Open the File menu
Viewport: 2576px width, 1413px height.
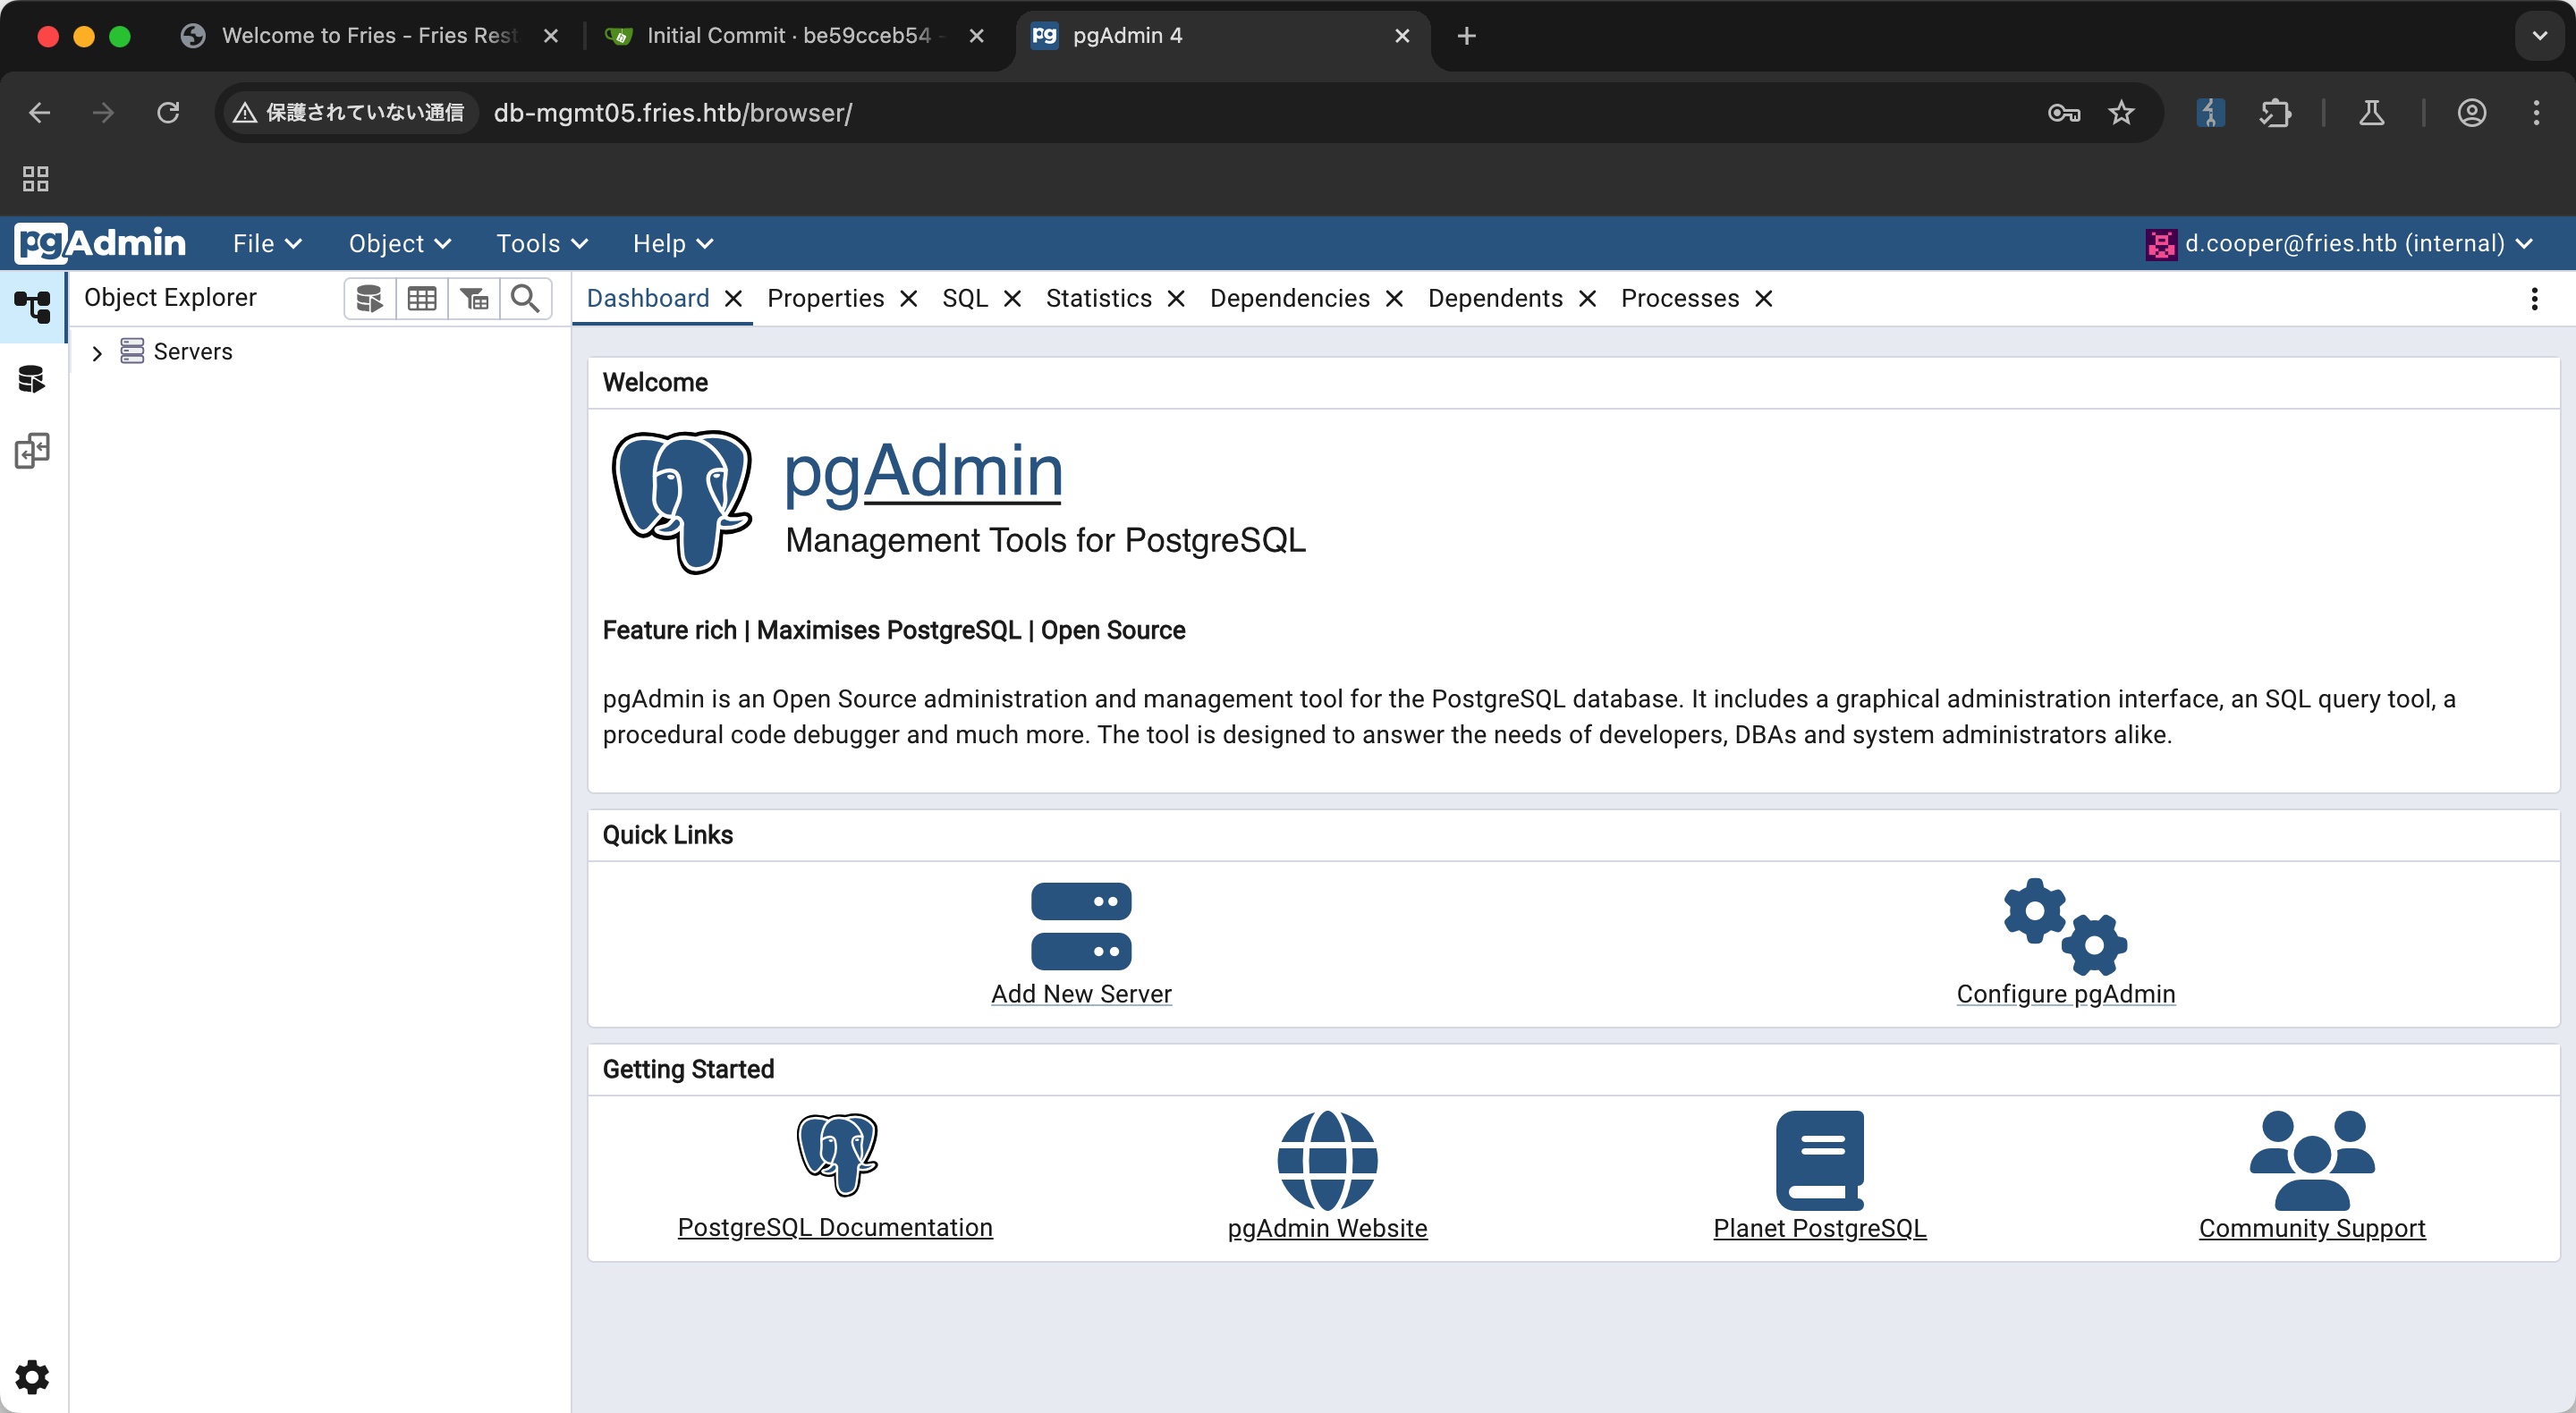[267, 243]
